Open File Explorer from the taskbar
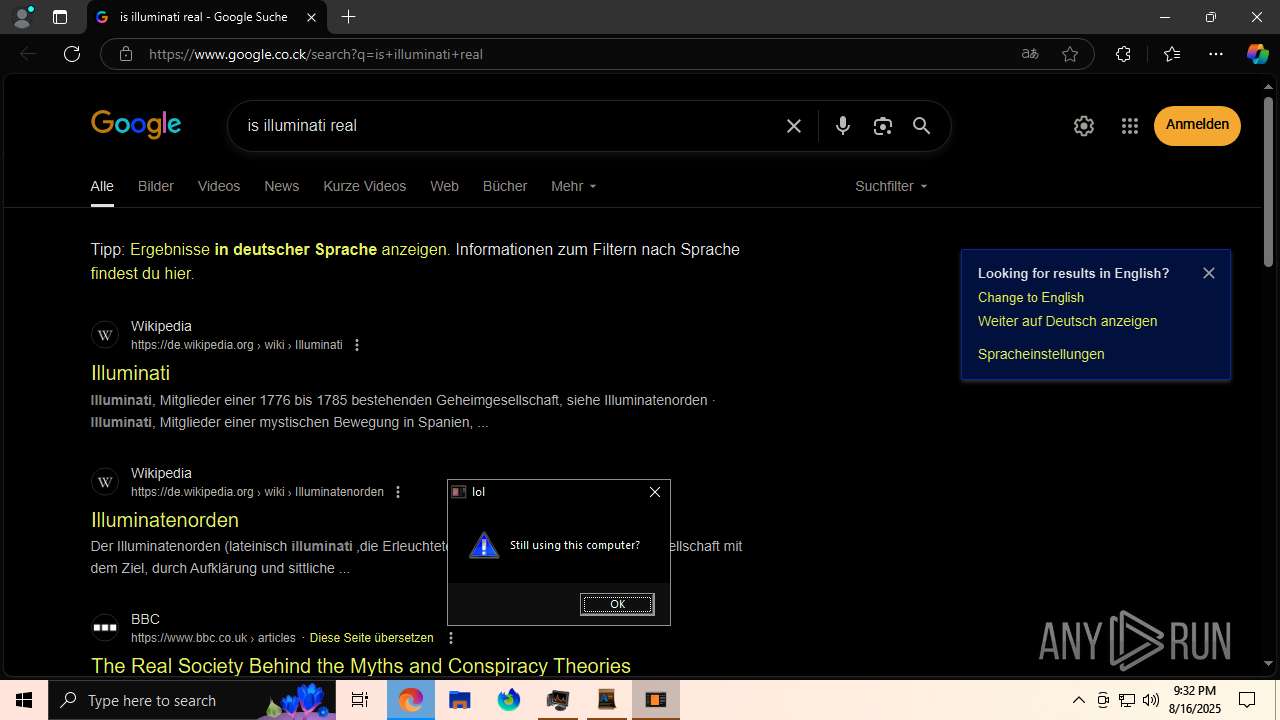1280x720 pixels. coord(459,700)
